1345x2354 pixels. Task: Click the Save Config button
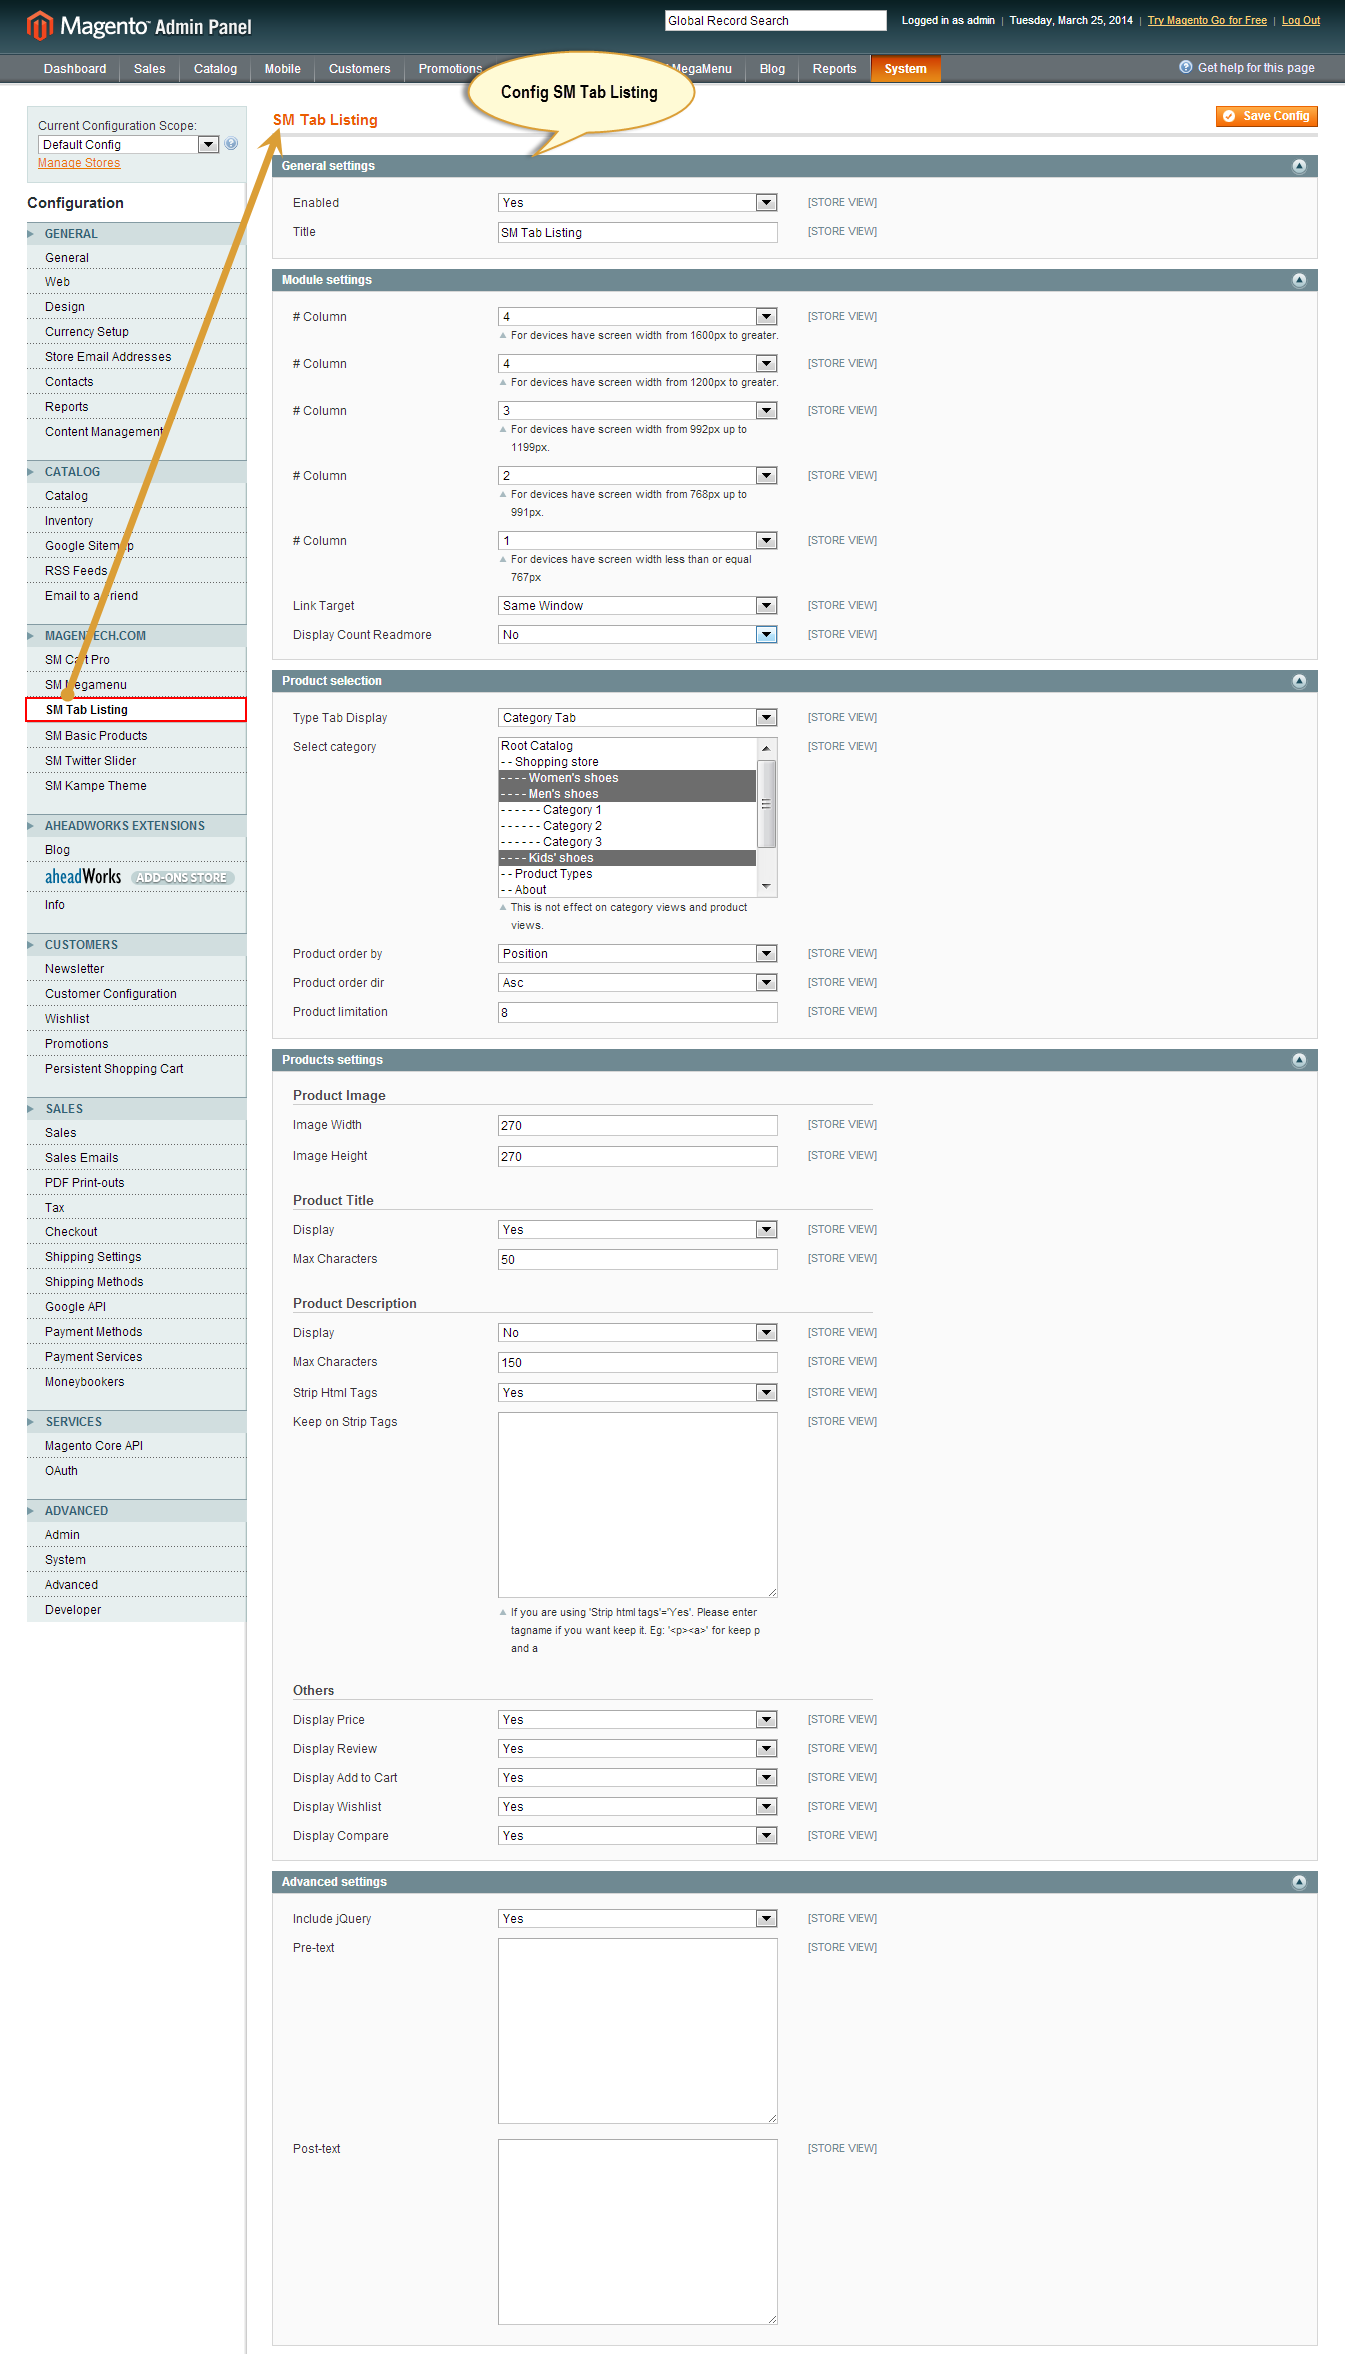pos(1267,116)
